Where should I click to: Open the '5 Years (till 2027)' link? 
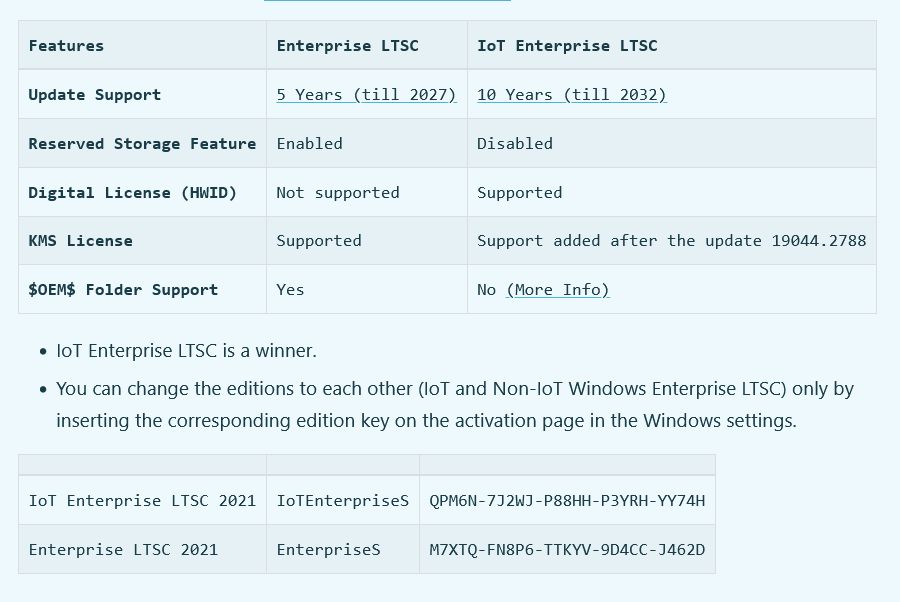(366, 95)
